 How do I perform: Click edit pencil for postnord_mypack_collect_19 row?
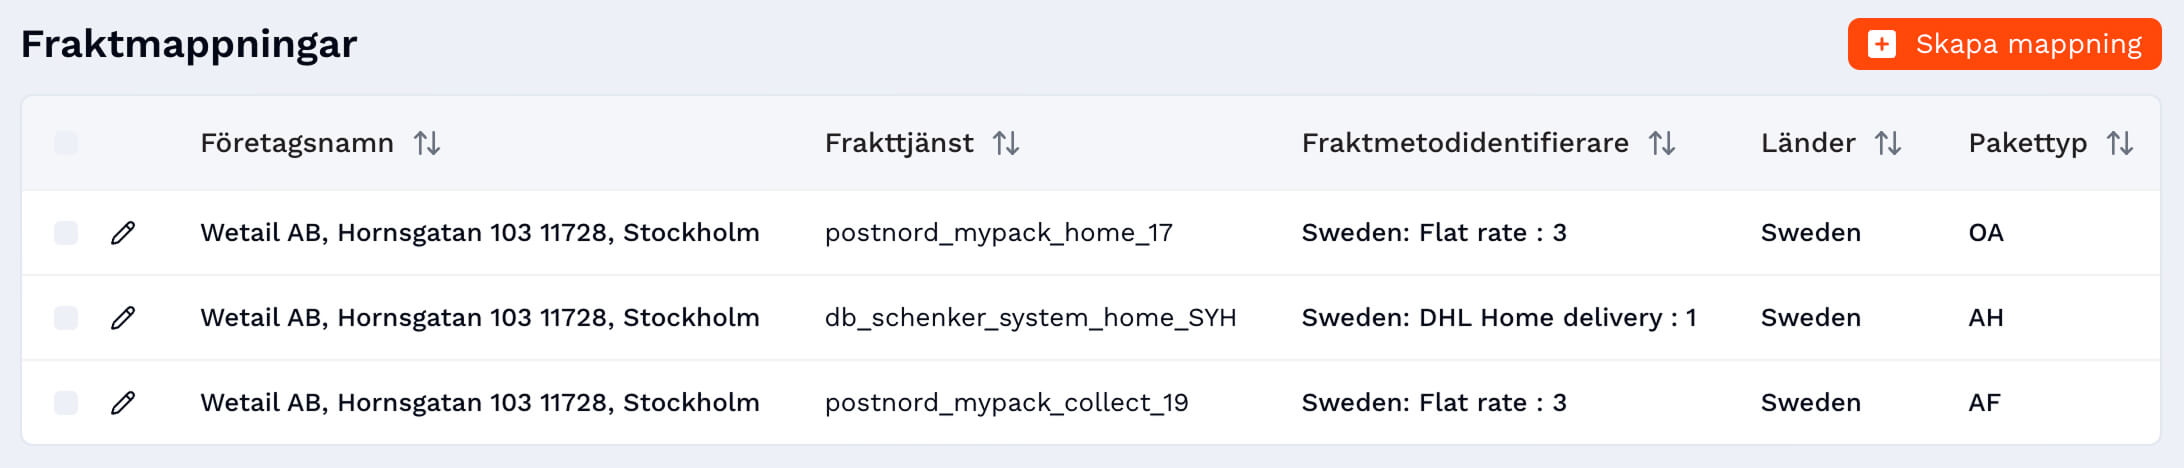point(123,403)
